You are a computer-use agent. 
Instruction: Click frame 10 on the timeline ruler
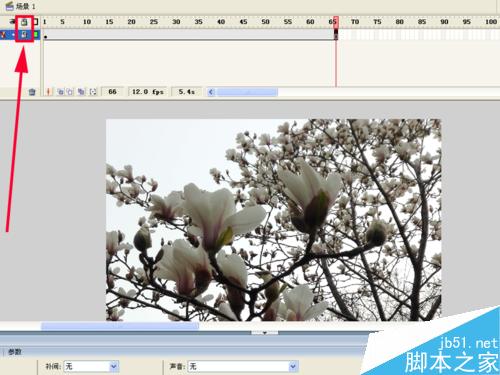[x=87, y=22]
